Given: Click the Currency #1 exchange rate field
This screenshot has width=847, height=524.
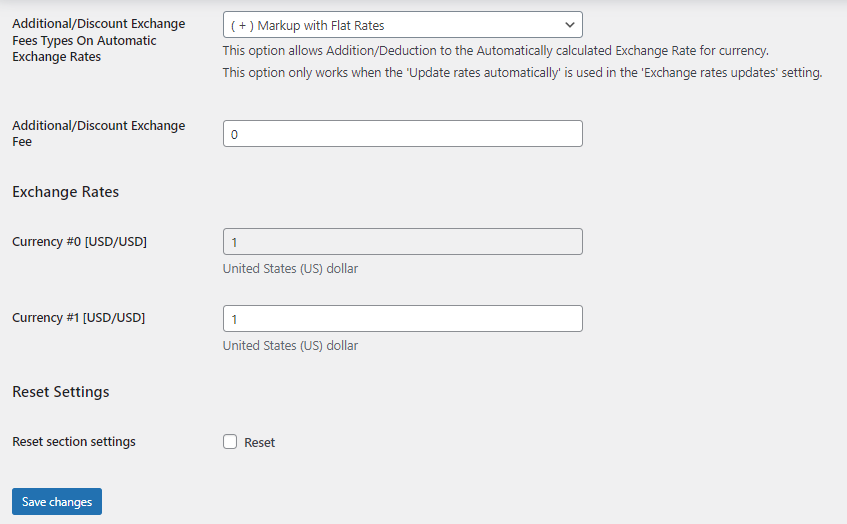Looking at the screenshot, I should click(402, 319).
